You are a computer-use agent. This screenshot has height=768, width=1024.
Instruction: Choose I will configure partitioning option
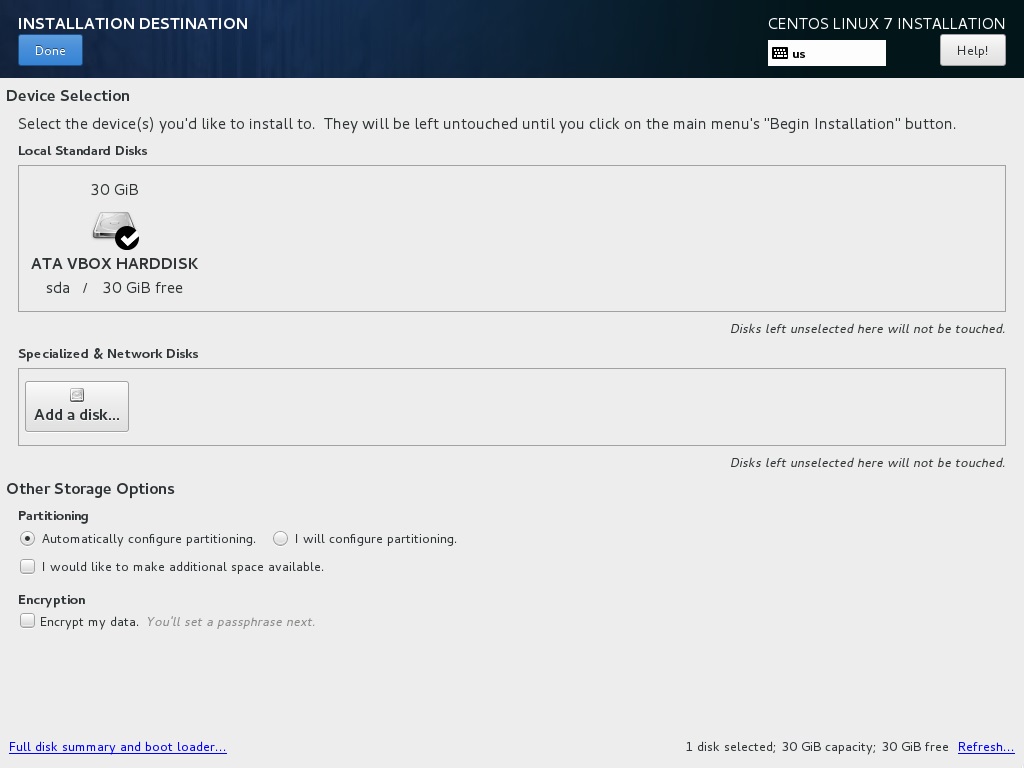[281, 538]
